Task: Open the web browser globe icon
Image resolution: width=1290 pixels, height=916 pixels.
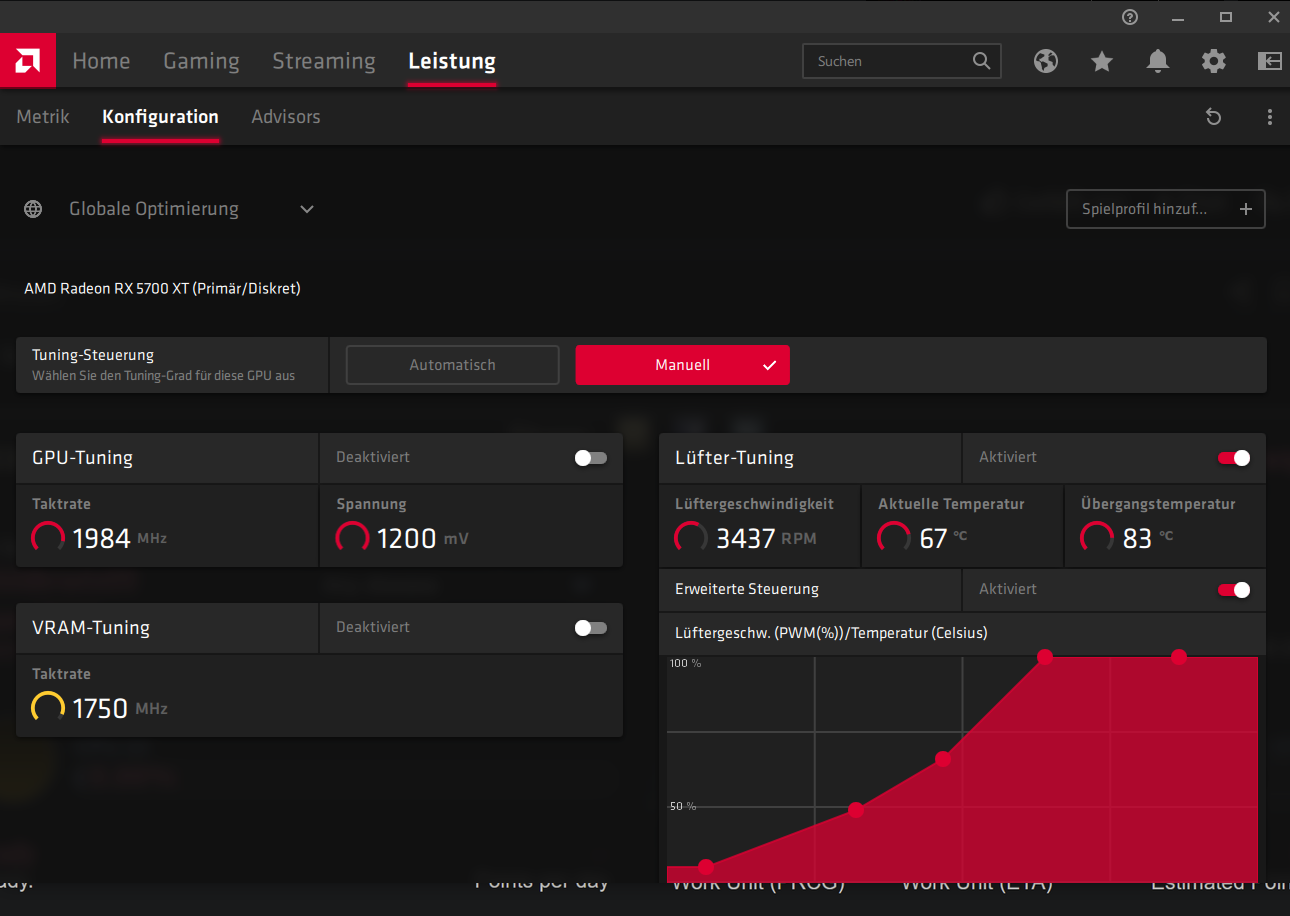Action: [x=1046, y=61]
